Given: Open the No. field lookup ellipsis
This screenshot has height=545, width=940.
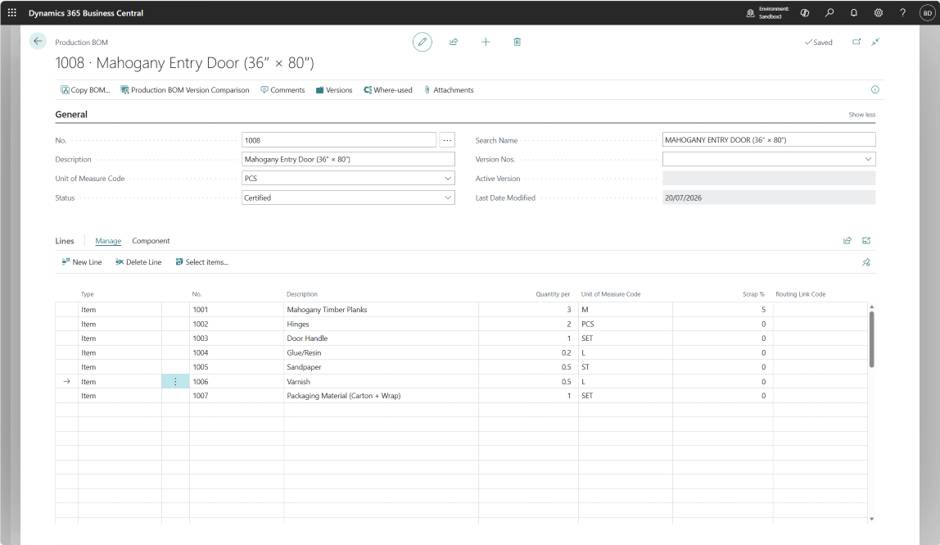Looking at the screenshot, I should [447, 140].
